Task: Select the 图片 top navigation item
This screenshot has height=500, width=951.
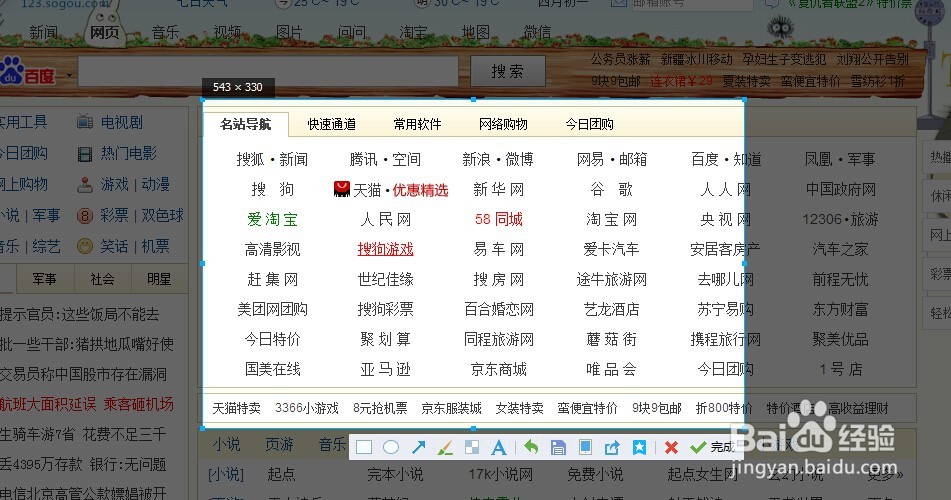Action: (289, 32)
